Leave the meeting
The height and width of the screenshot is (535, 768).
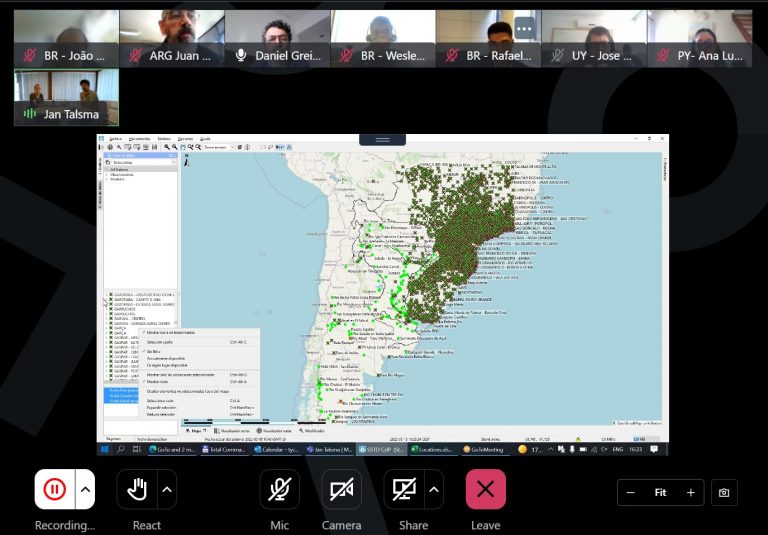click(x=485, y=489)
